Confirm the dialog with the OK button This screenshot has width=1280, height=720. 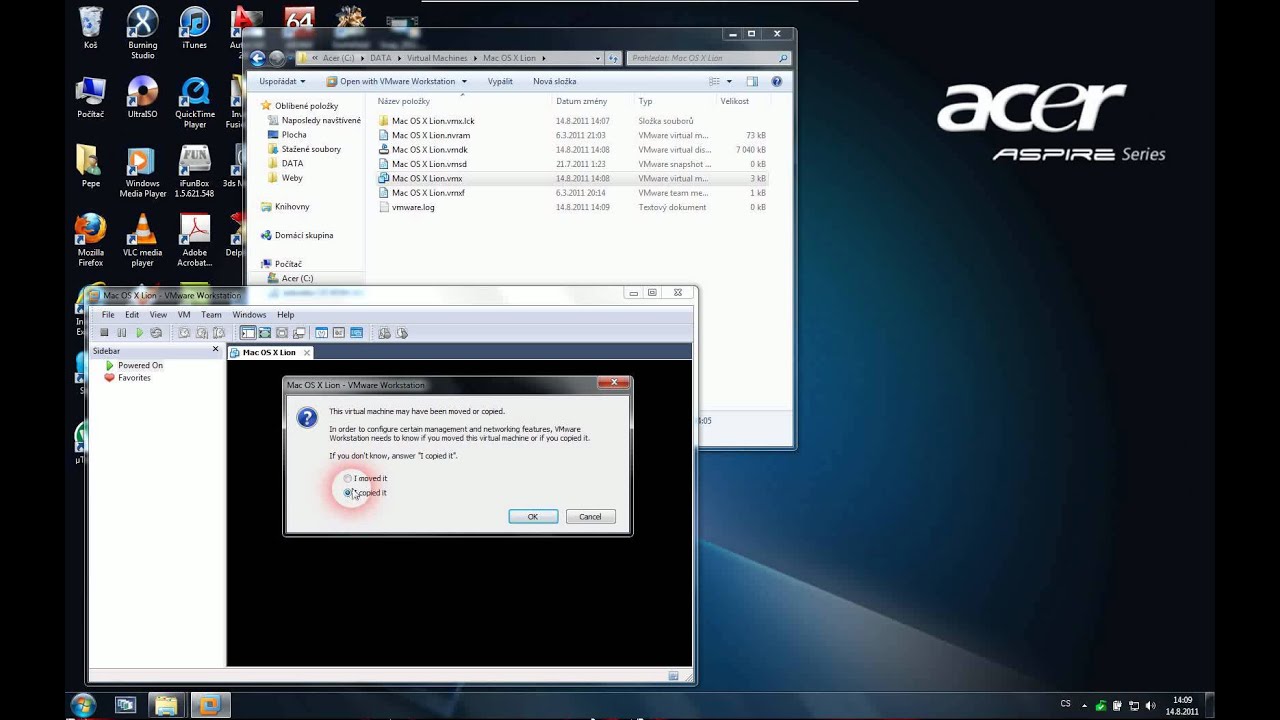(533, 516)
